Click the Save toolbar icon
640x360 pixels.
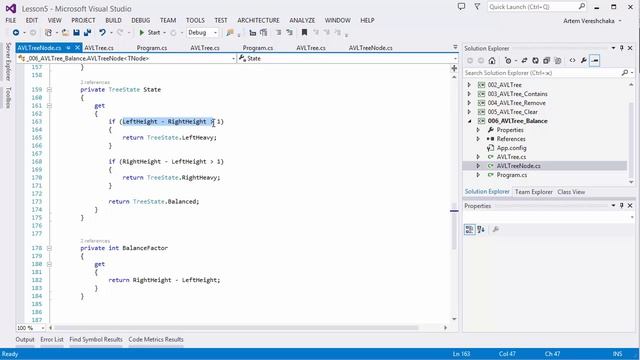[76, 32]
